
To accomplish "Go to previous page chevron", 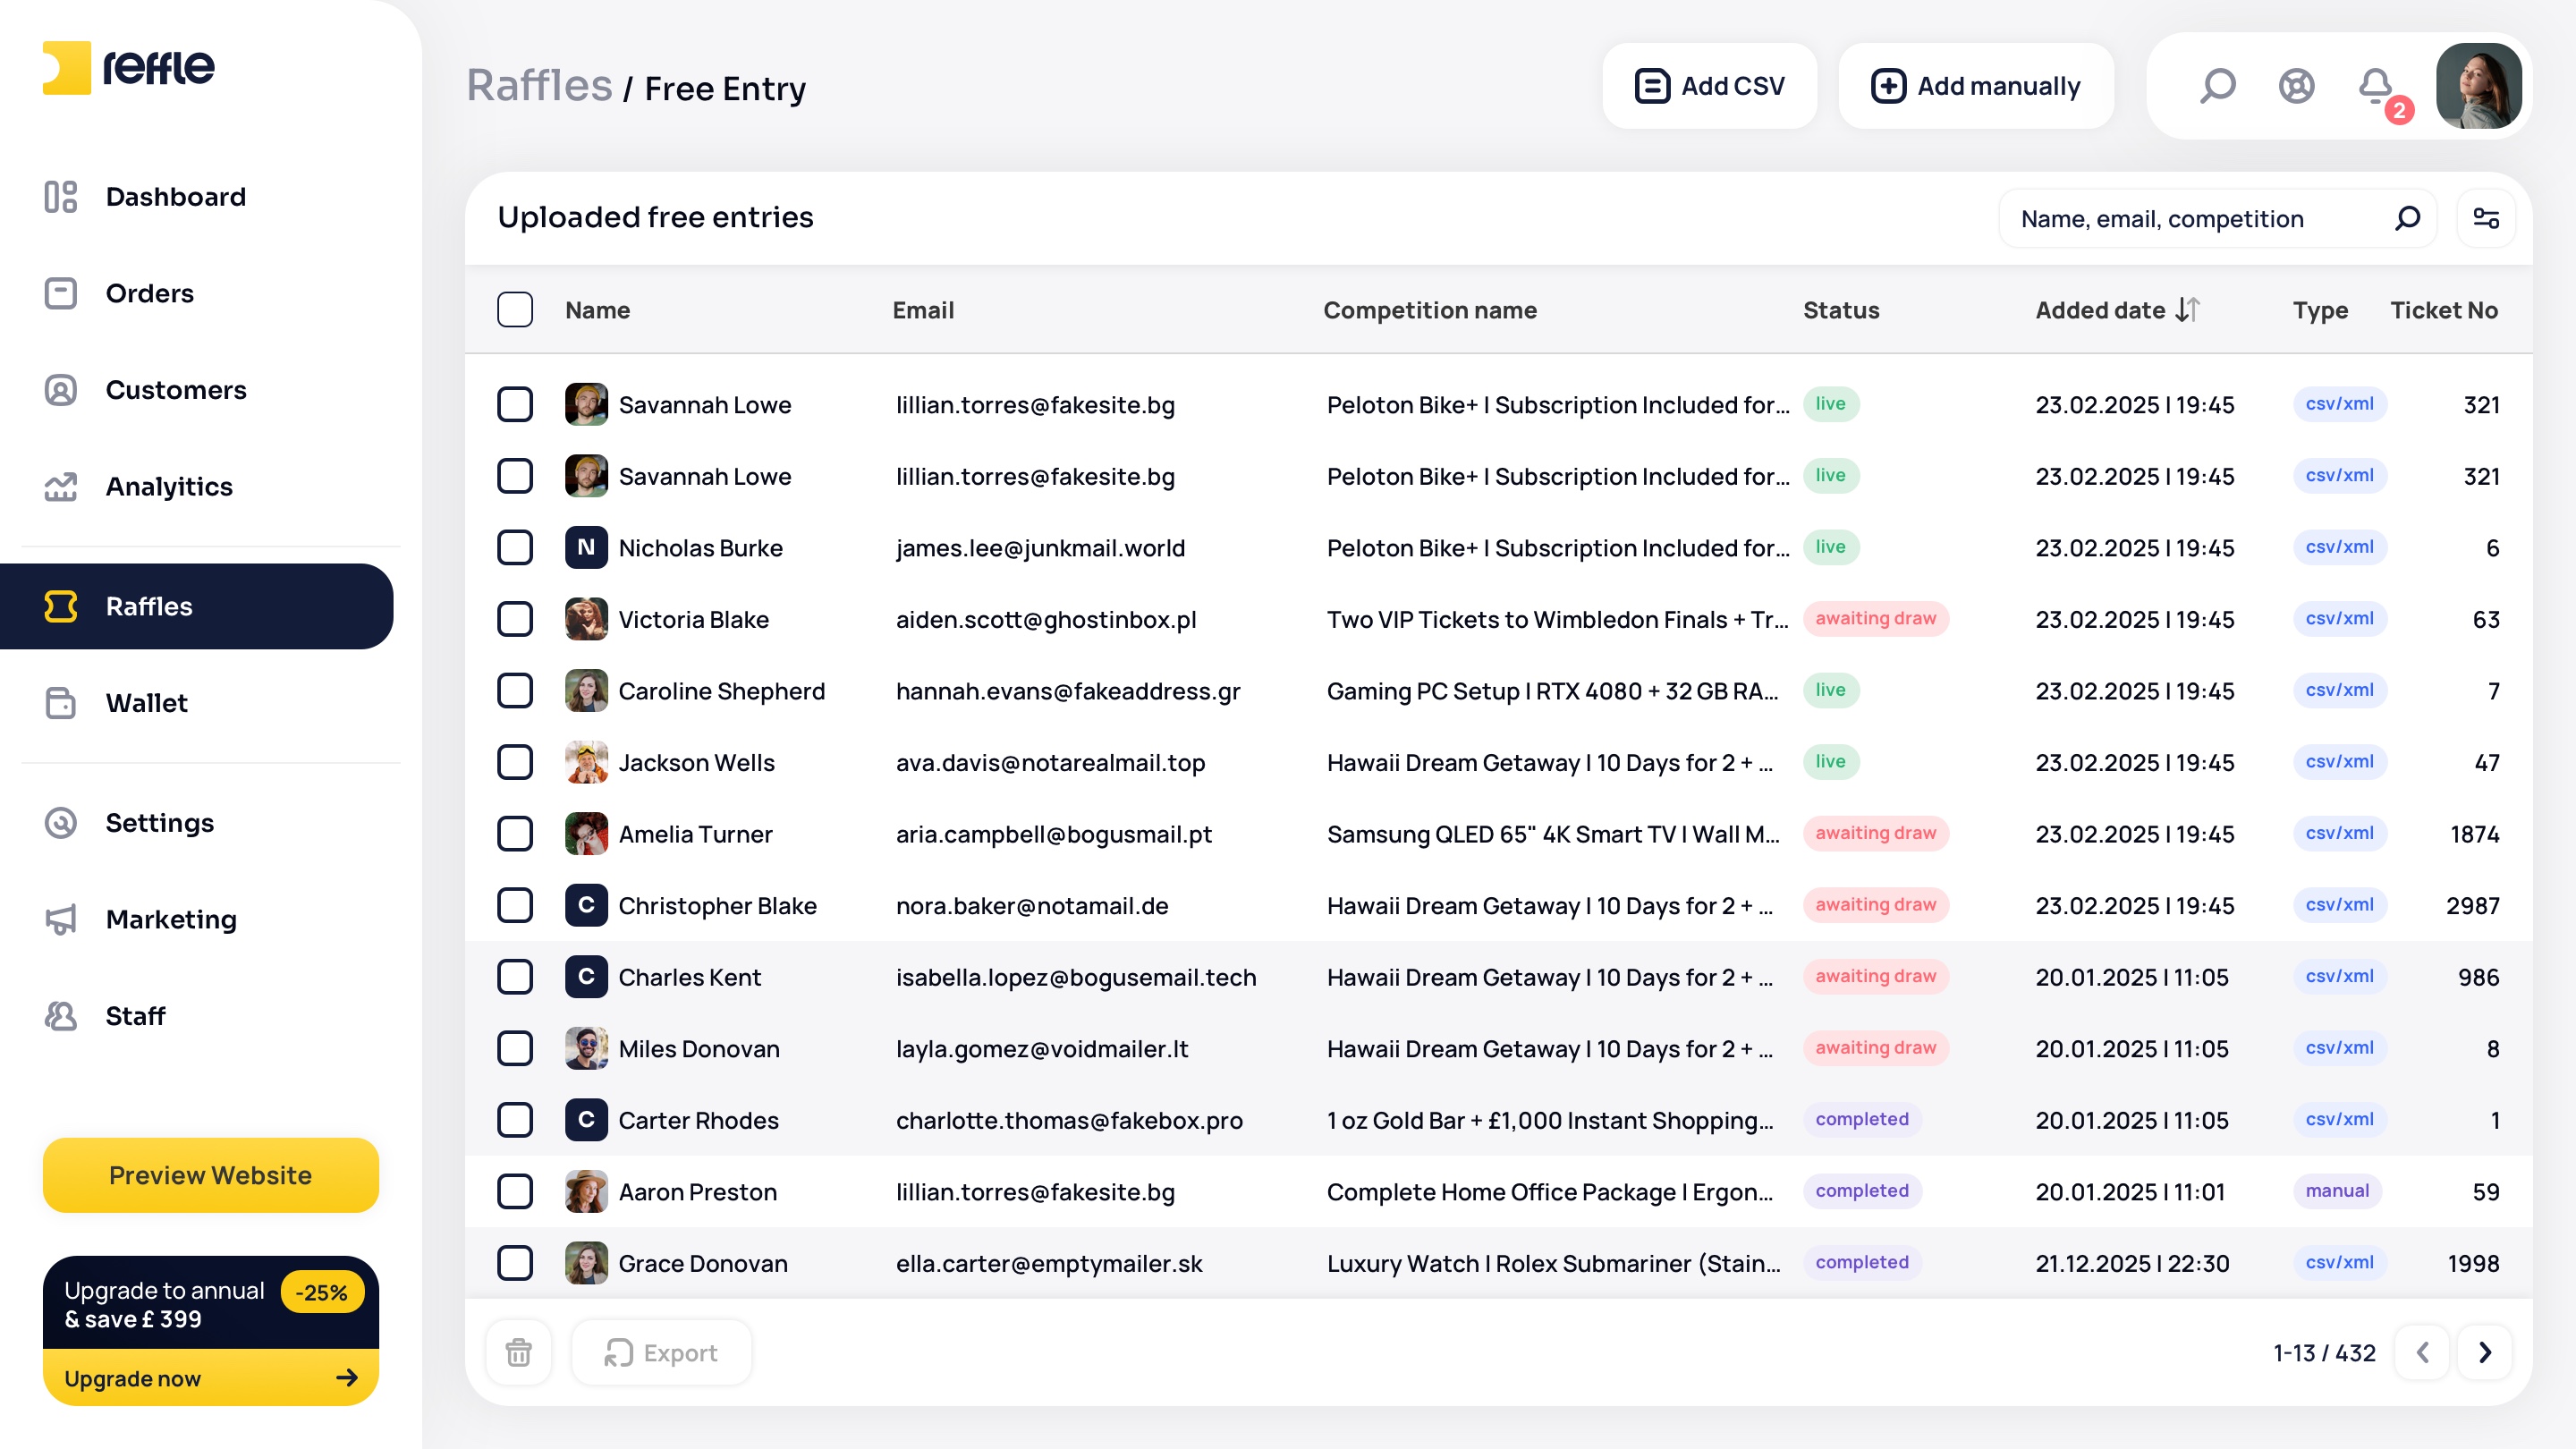I will [2422, 1353].
